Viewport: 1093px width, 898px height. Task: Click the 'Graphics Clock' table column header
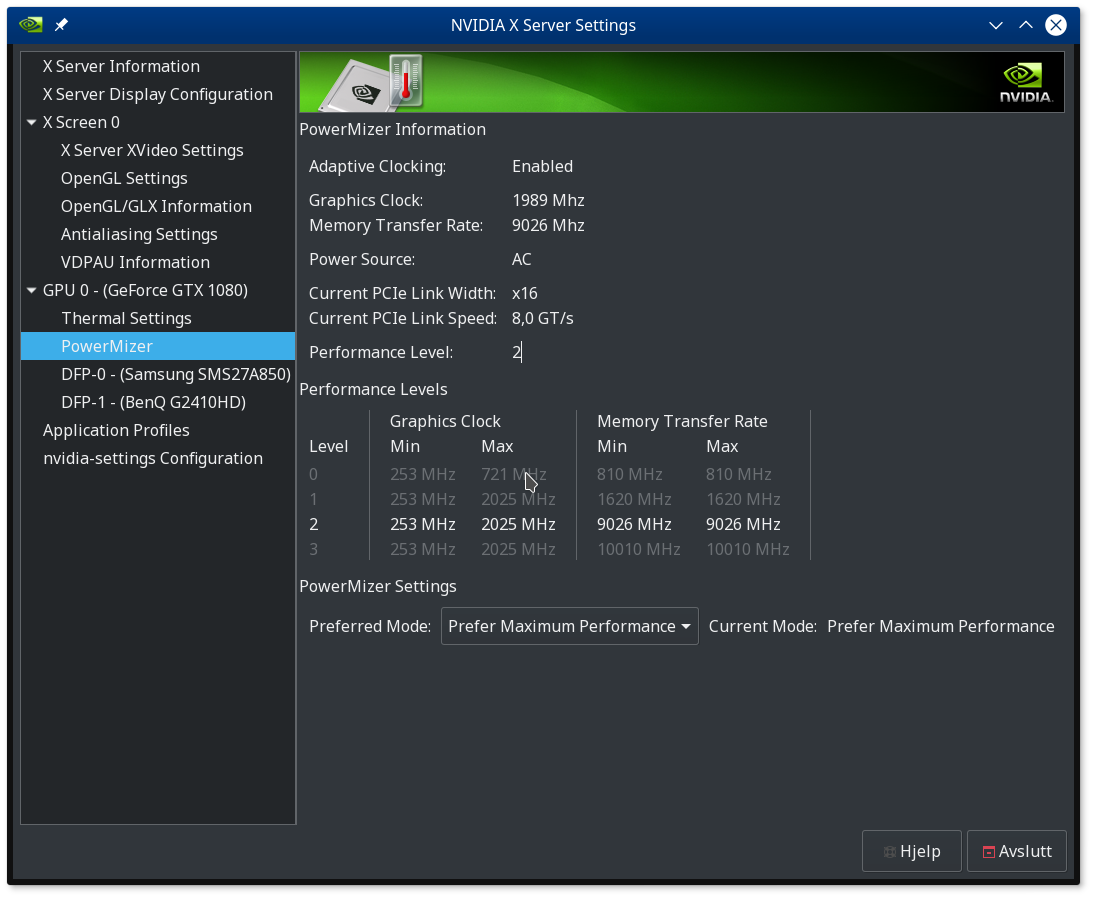pos(445,421)
